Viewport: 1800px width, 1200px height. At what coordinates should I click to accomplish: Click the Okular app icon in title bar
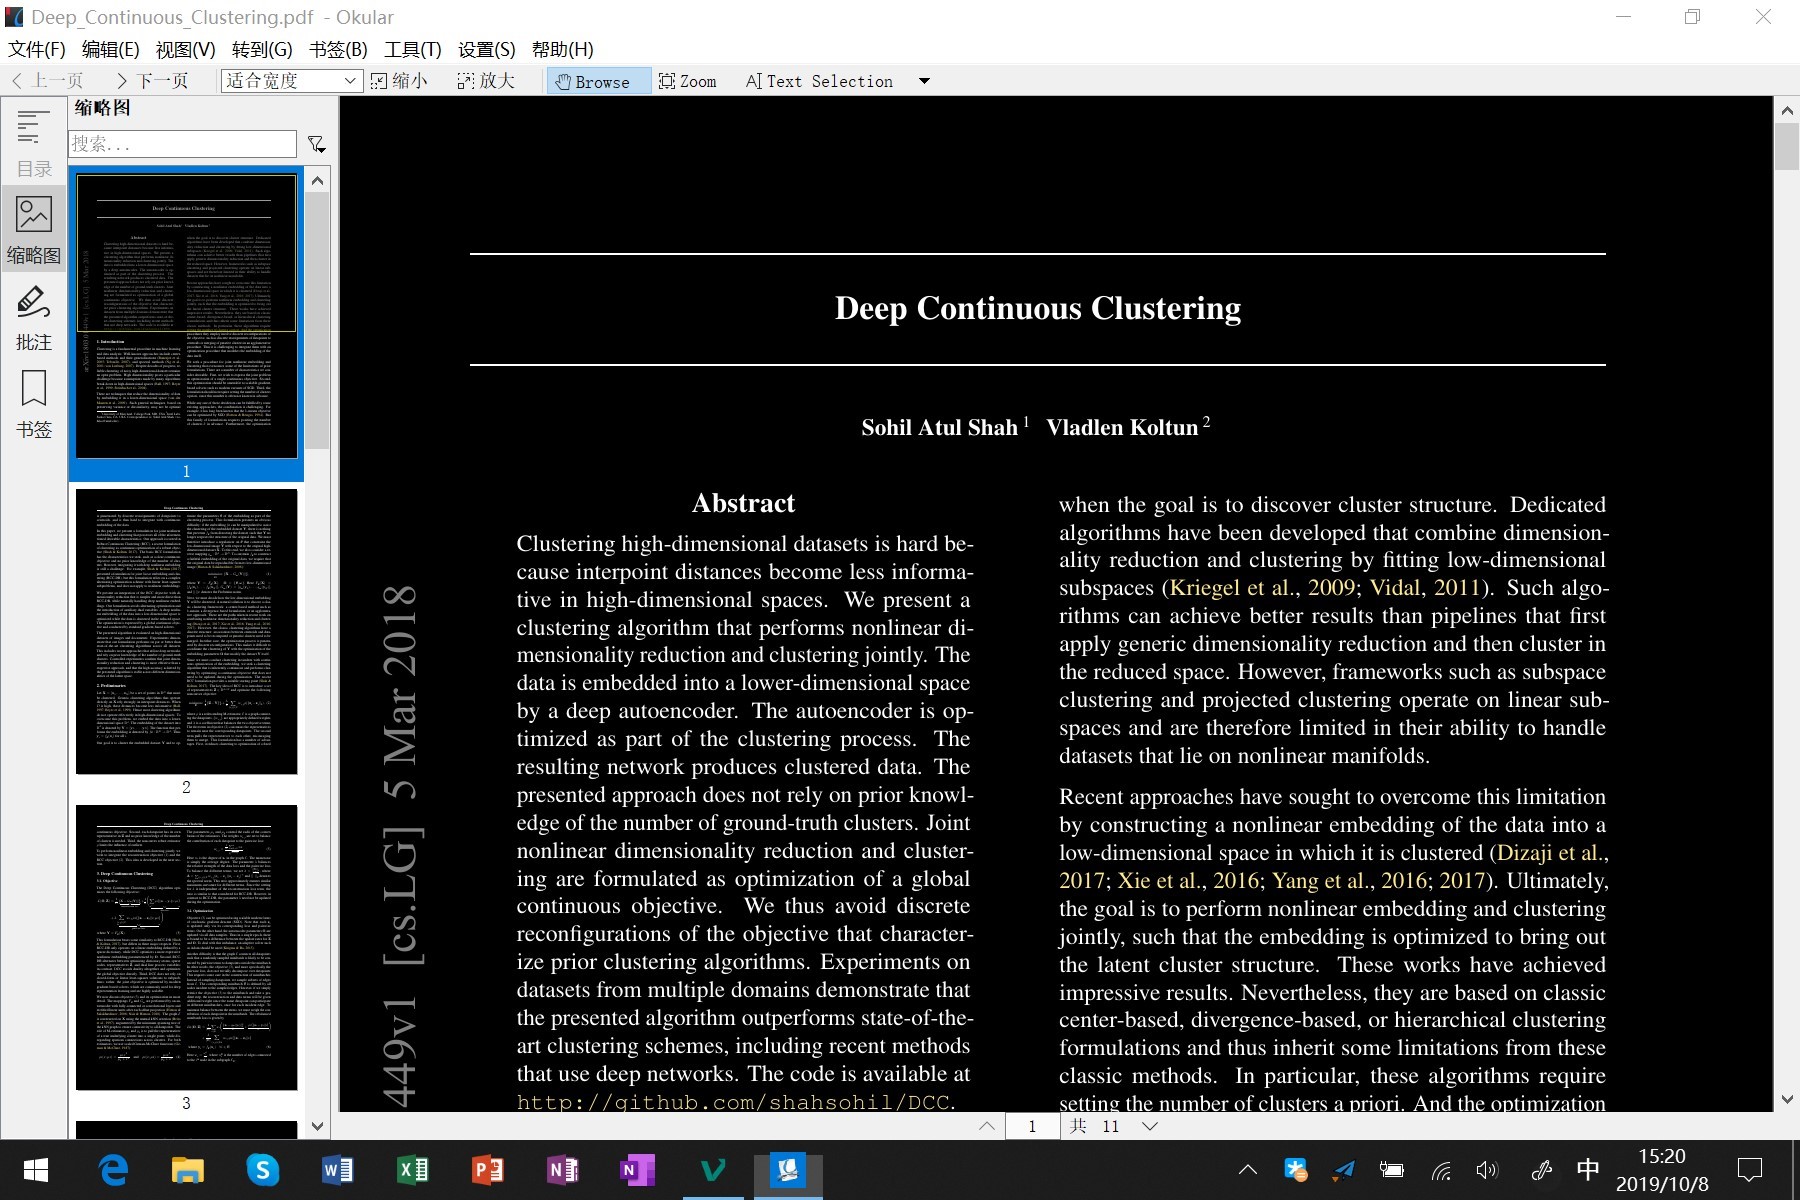[x=14, y=17]
